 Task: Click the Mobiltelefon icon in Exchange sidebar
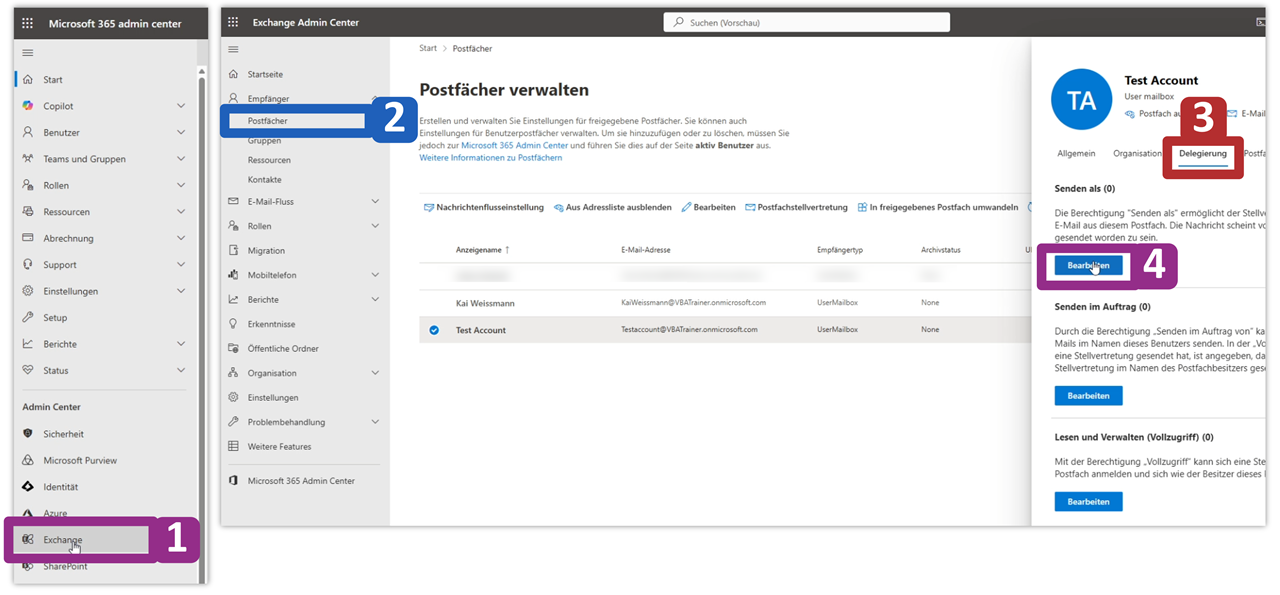point(233,275)
